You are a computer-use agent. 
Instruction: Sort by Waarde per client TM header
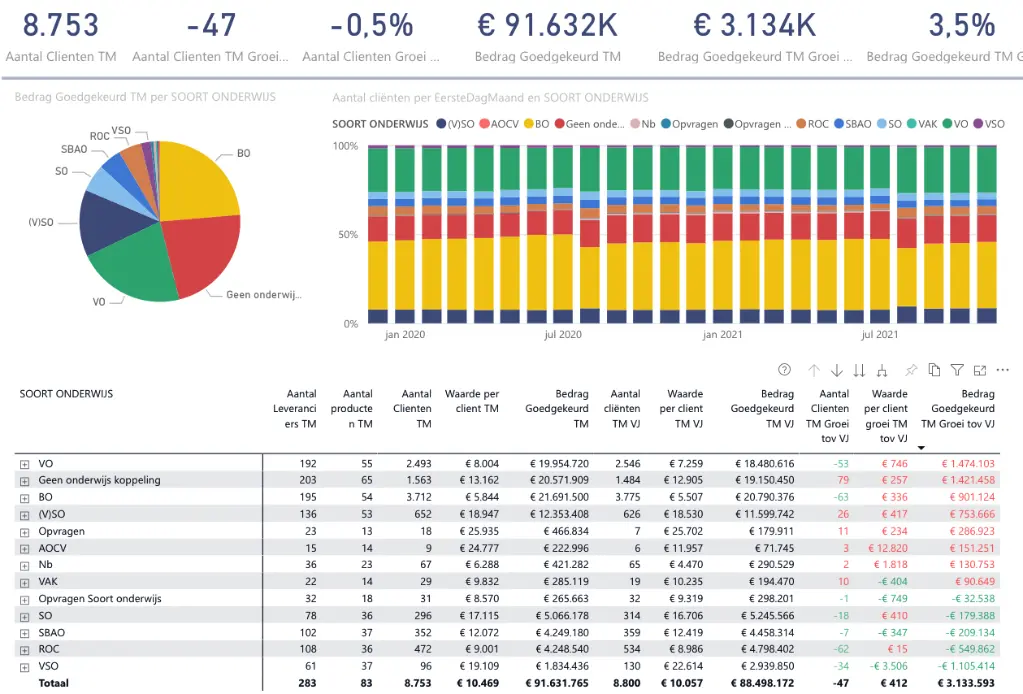click(472, 402)
